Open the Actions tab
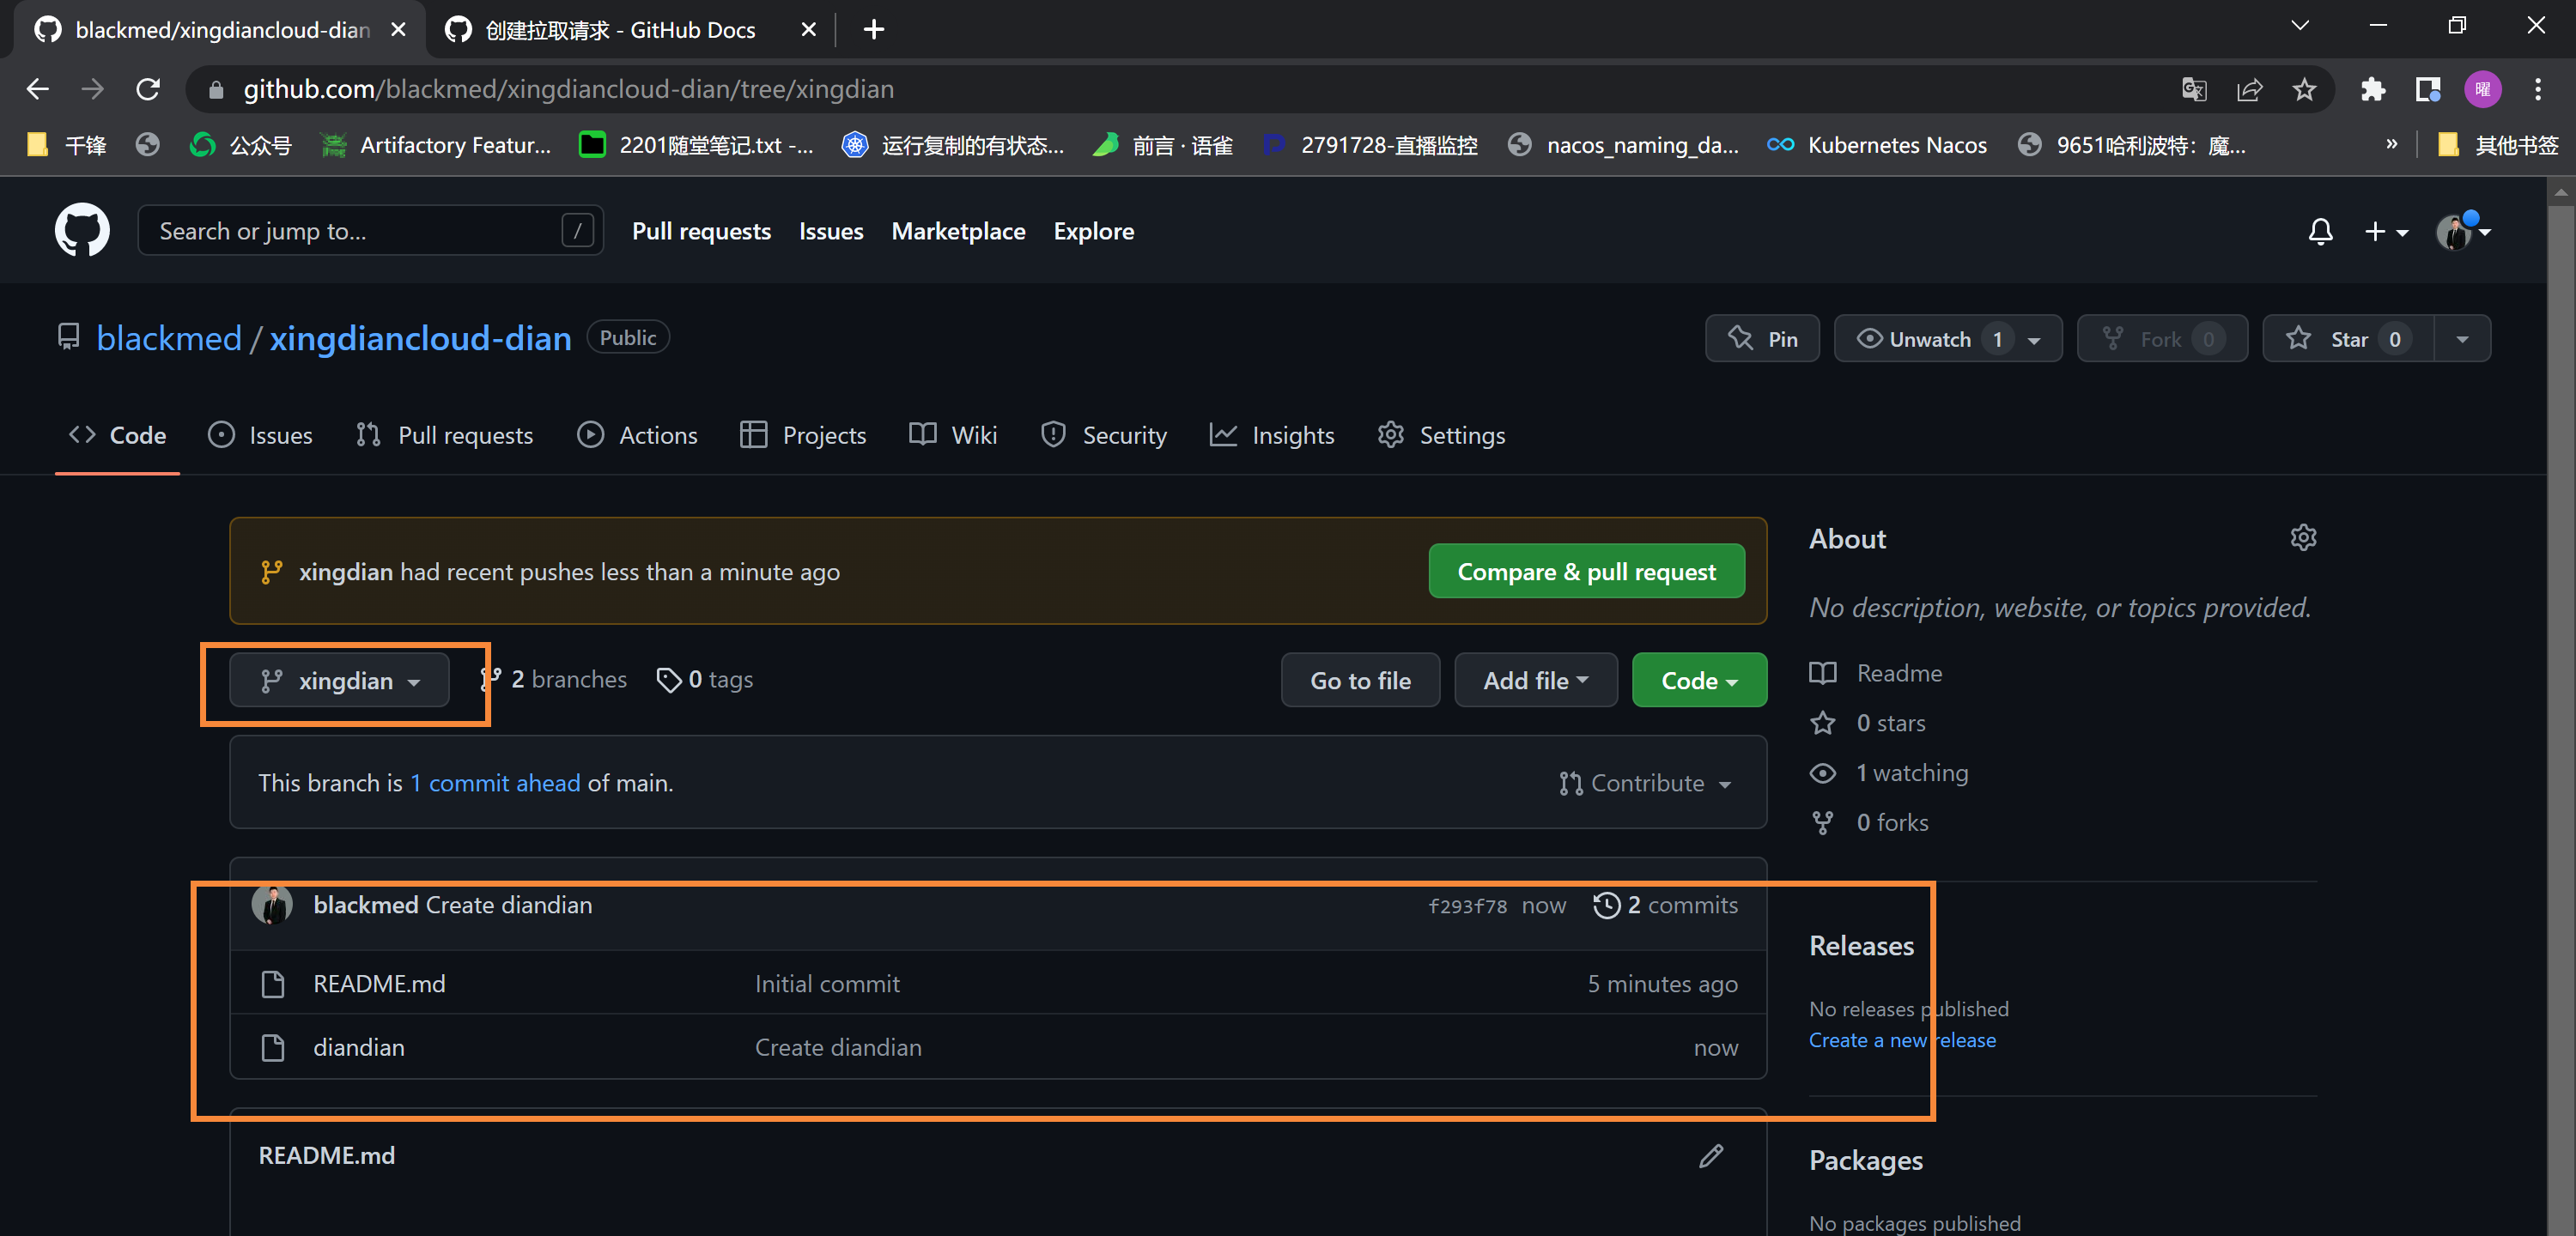Image resolution: width=2576 pixels, height=1236 pixels. [637, 435]
